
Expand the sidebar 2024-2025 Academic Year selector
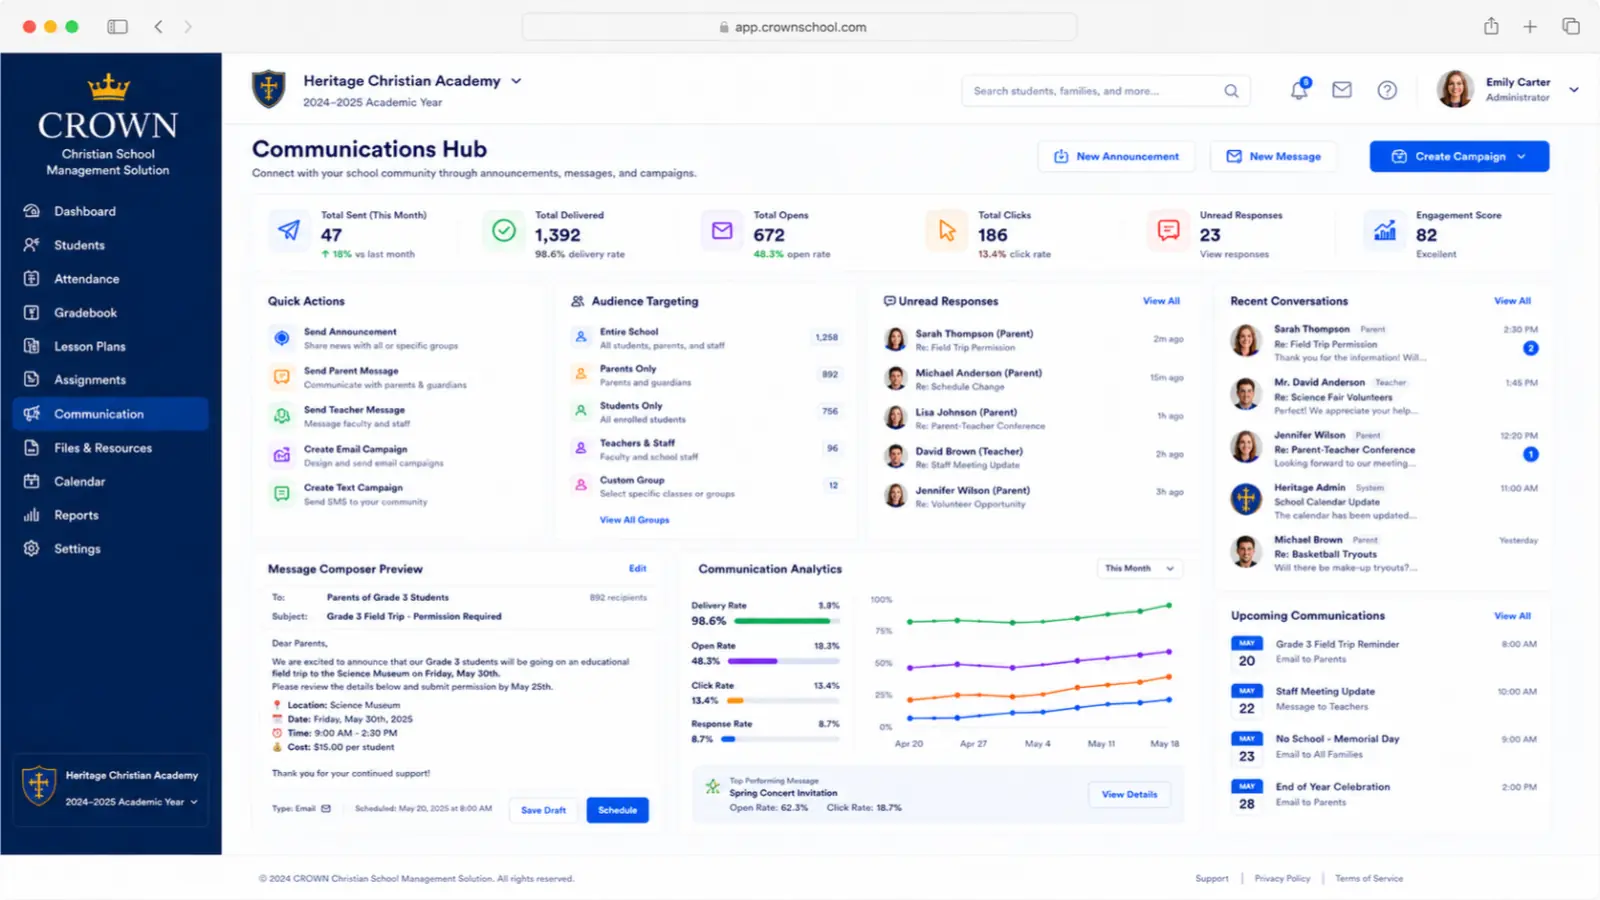coord(131,802)
